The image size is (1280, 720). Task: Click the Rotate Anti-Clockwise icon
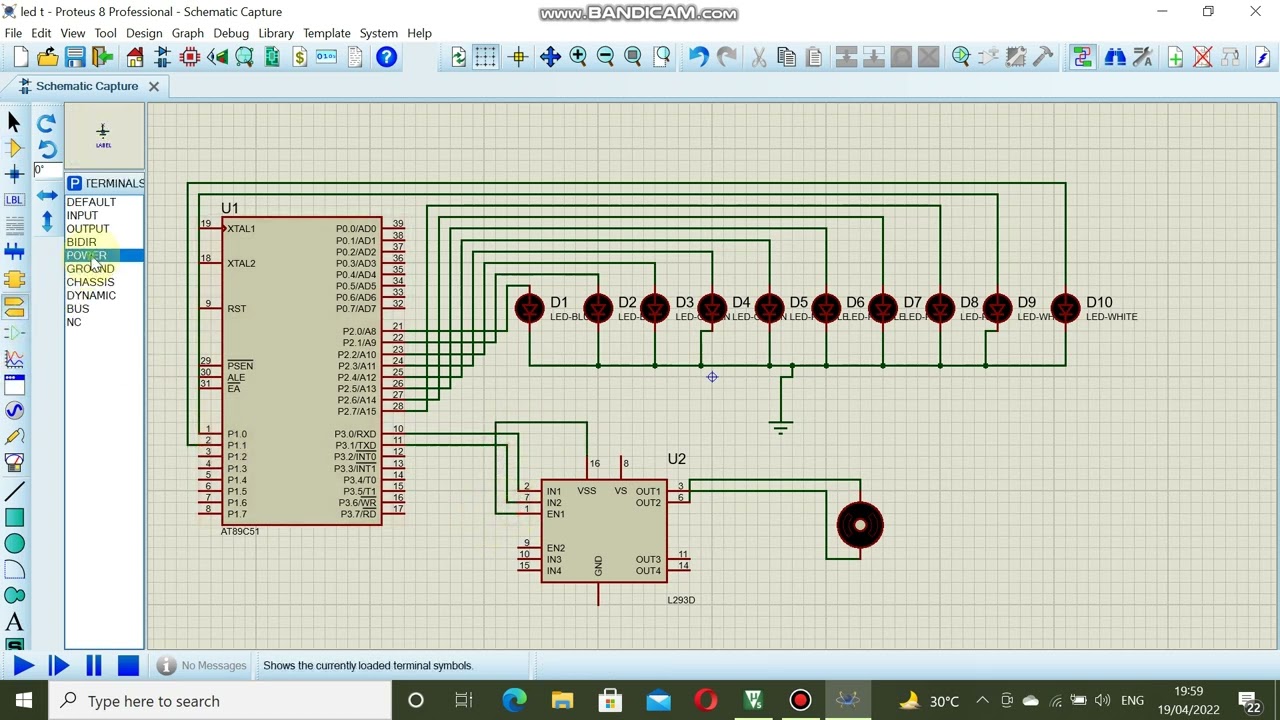pos(46,149)
